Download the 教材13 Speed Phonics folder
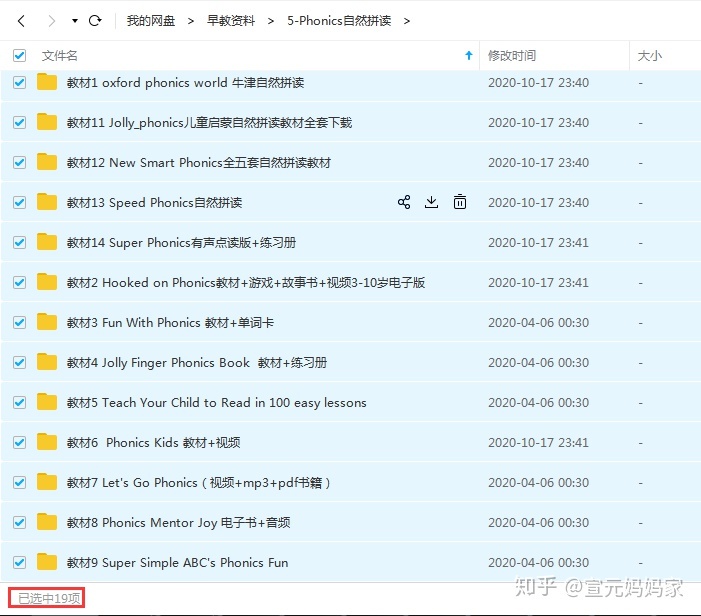 [x=431, y=202]
